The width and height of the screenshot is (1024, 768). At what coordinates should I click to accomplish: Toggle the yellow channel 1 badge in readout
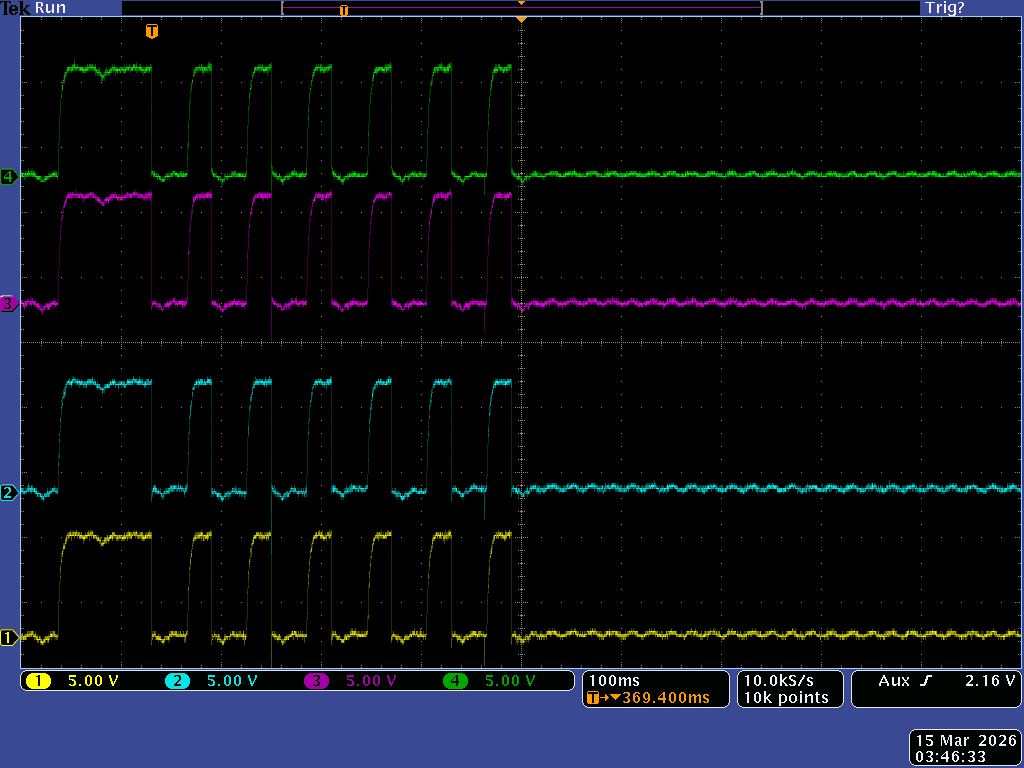pyautogui.click(x=38, y=681)
